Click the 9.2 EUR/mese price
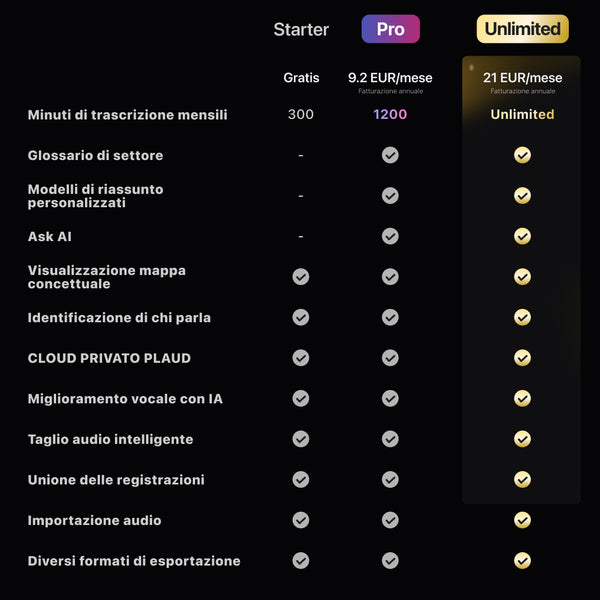 tap(390, 78)
